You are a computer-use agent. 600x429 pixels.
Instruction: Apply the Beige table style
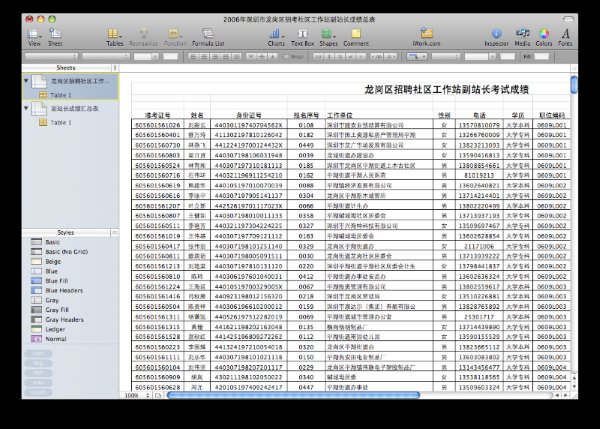click(46, 261)
